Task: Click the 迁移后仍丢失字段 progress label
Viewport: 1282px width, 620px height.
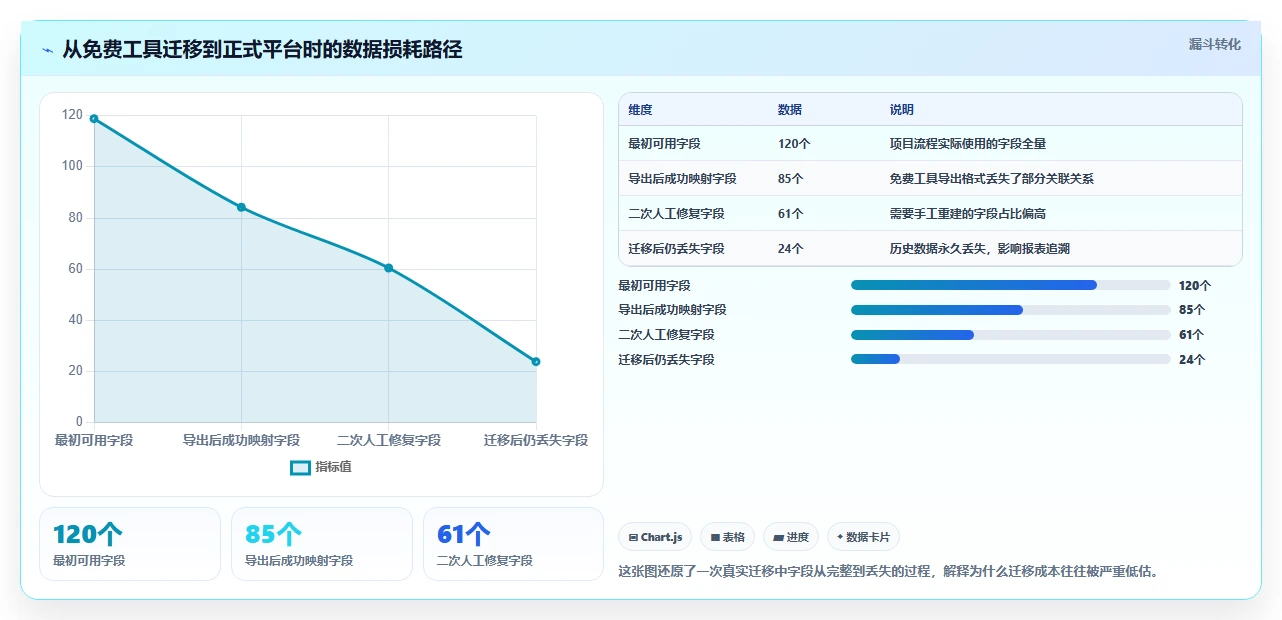Action: [x=667, y=360]
